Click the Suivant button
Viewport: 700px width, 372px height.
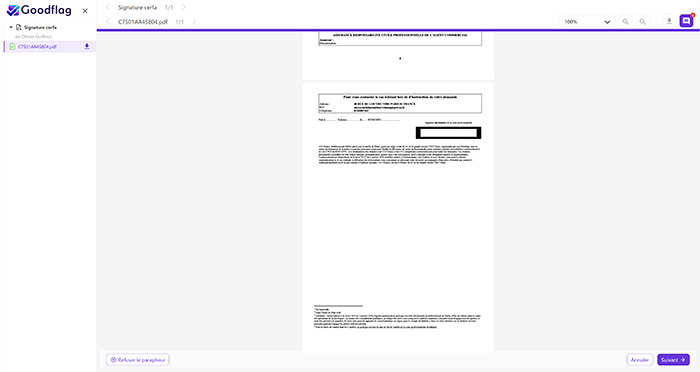point(673,359)
